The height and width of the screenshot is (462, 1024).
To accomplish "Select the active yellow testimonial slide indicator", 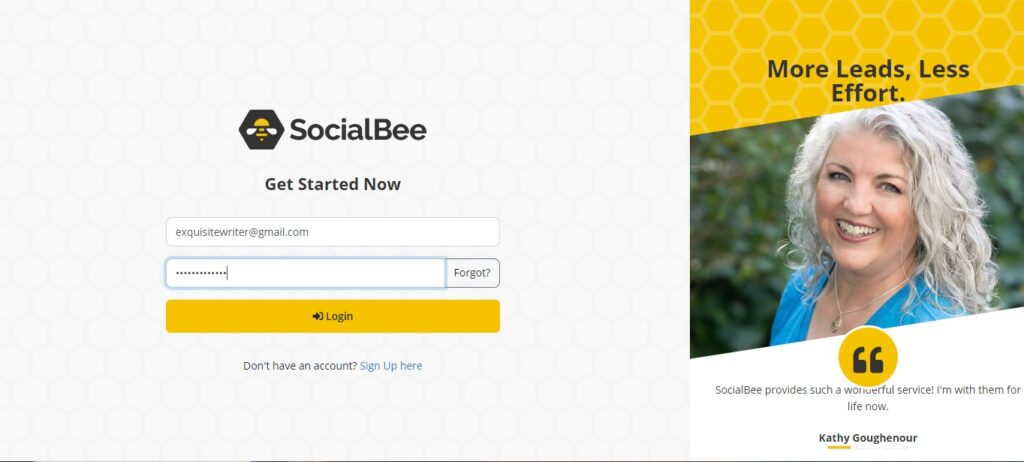I will (x=838, y=448).
